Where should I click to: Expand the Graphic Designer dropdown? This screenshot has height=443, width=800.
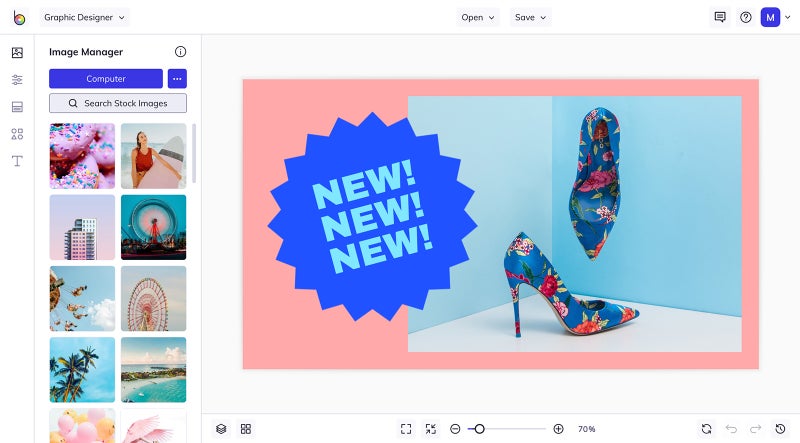tap(85, 17)
